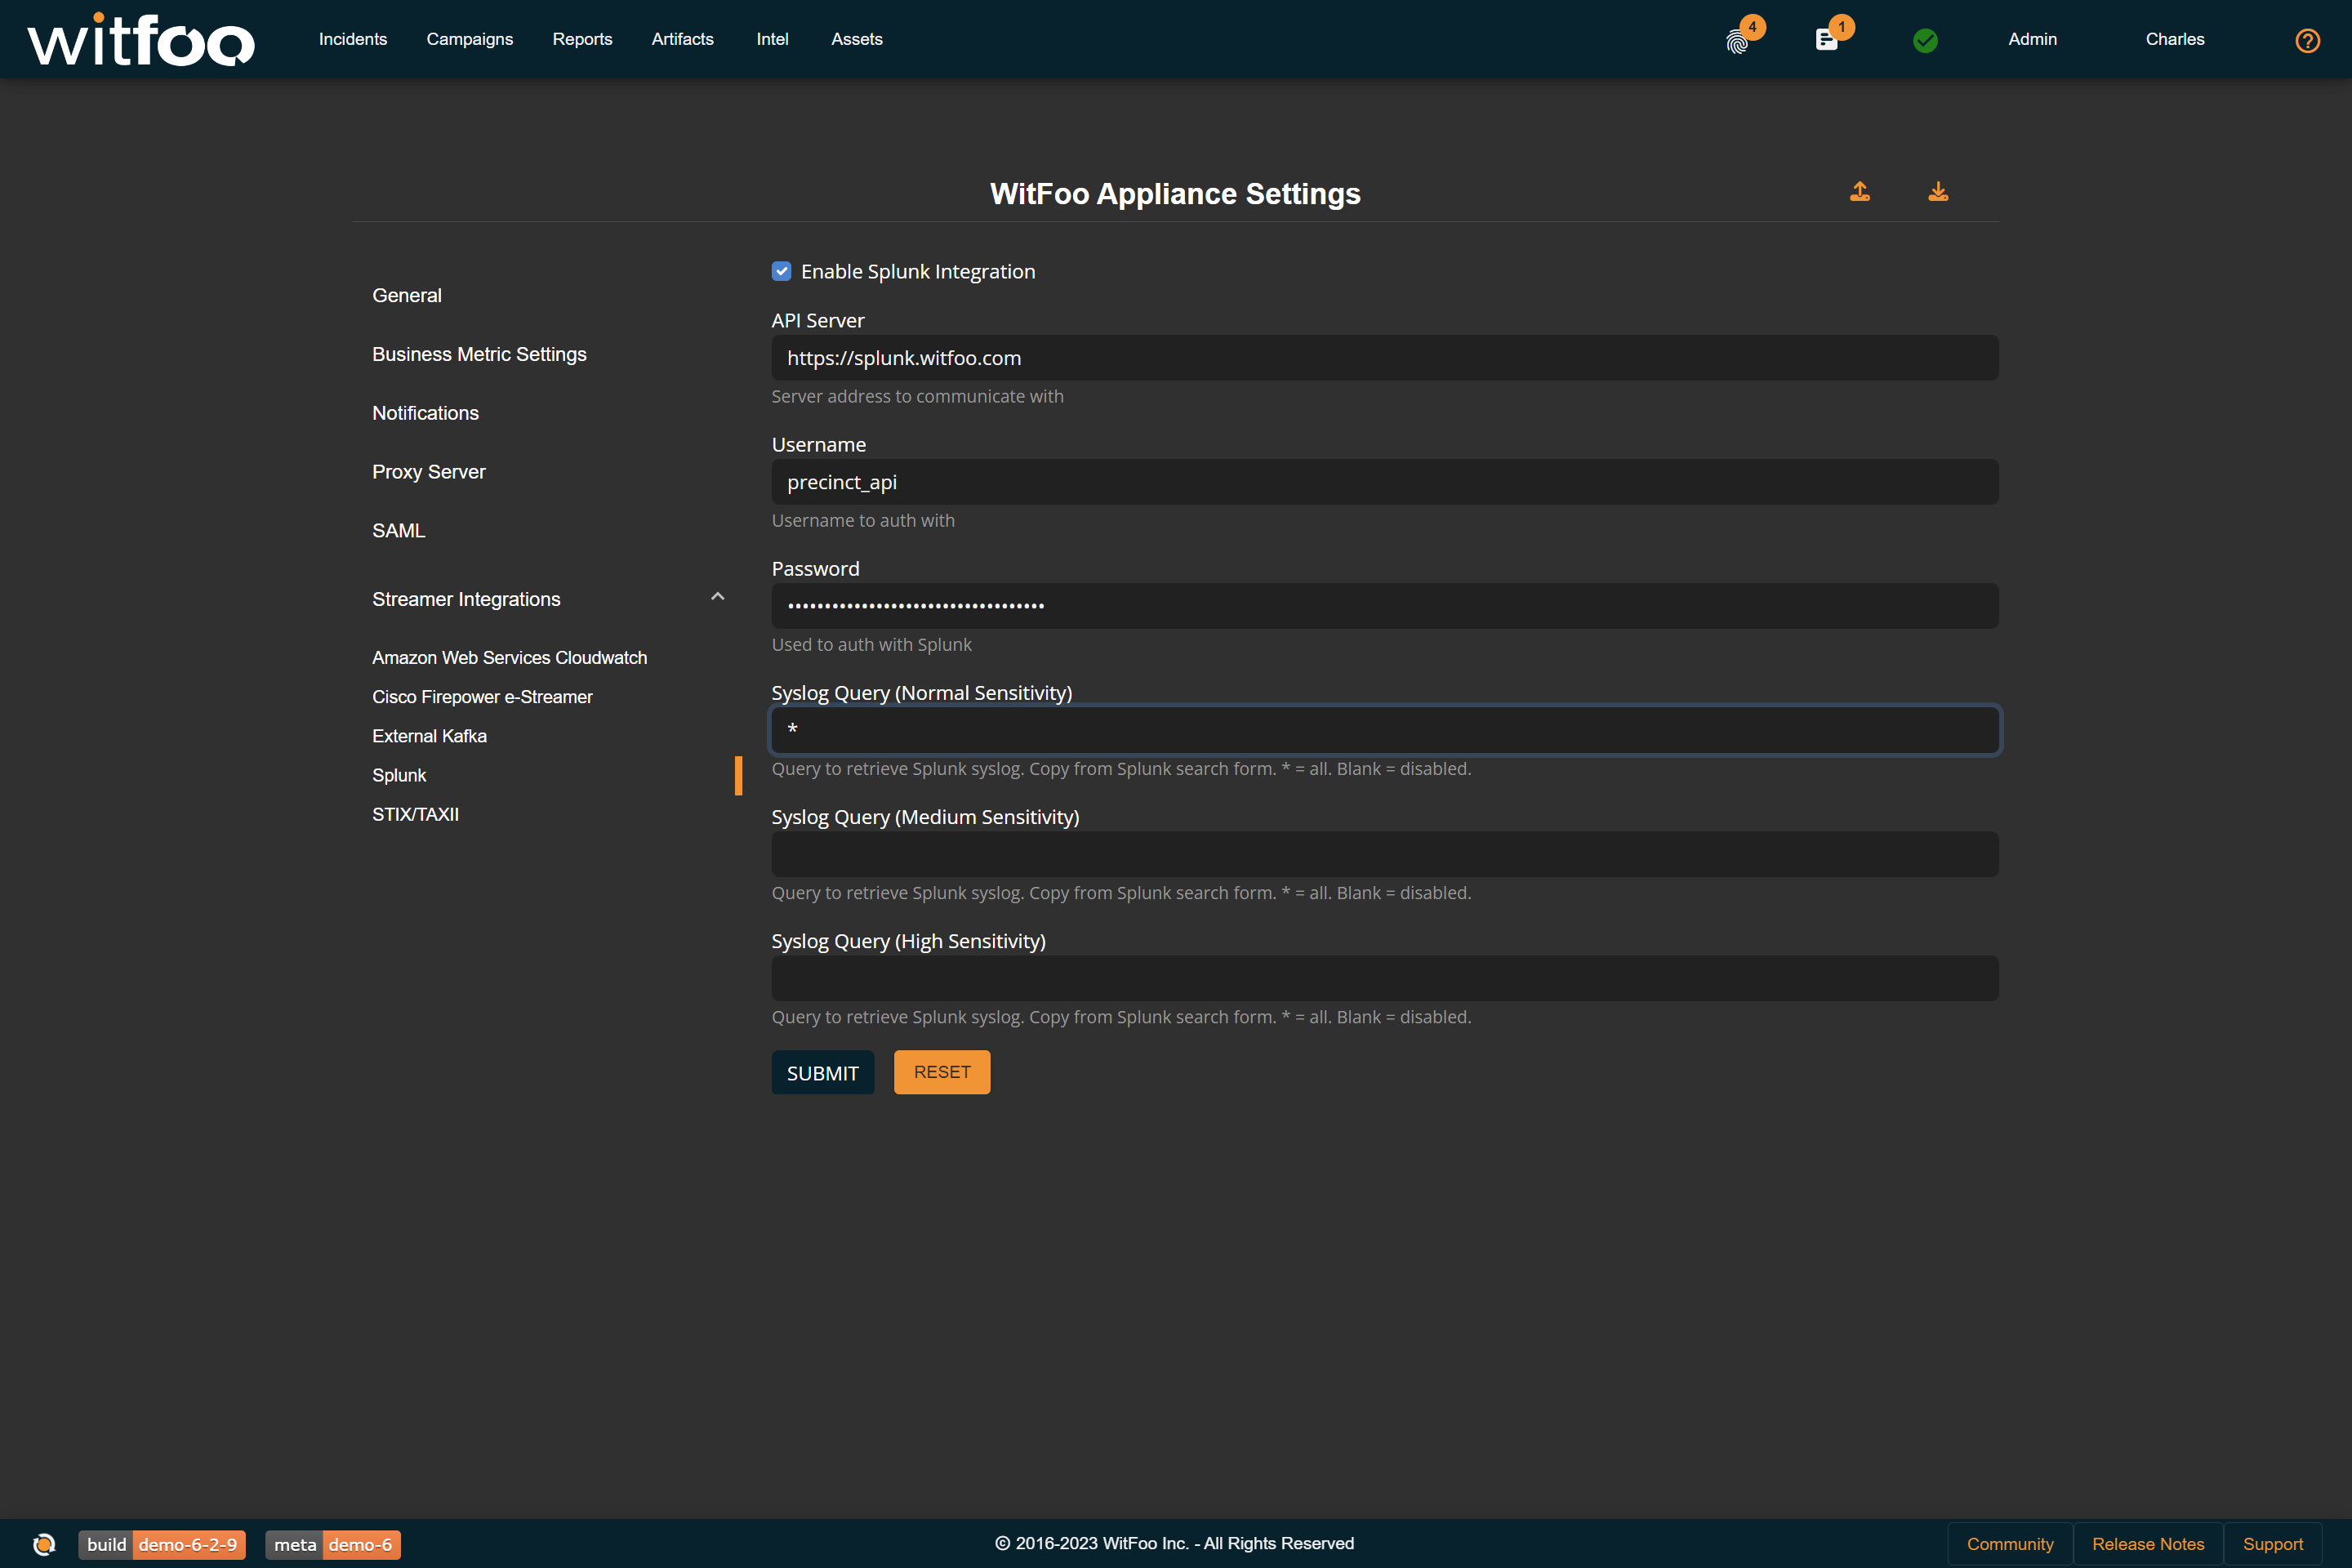Select SAML settings
Image resolution: width=2352 pixels, height=1568 pixels.
tap(398, 531)
